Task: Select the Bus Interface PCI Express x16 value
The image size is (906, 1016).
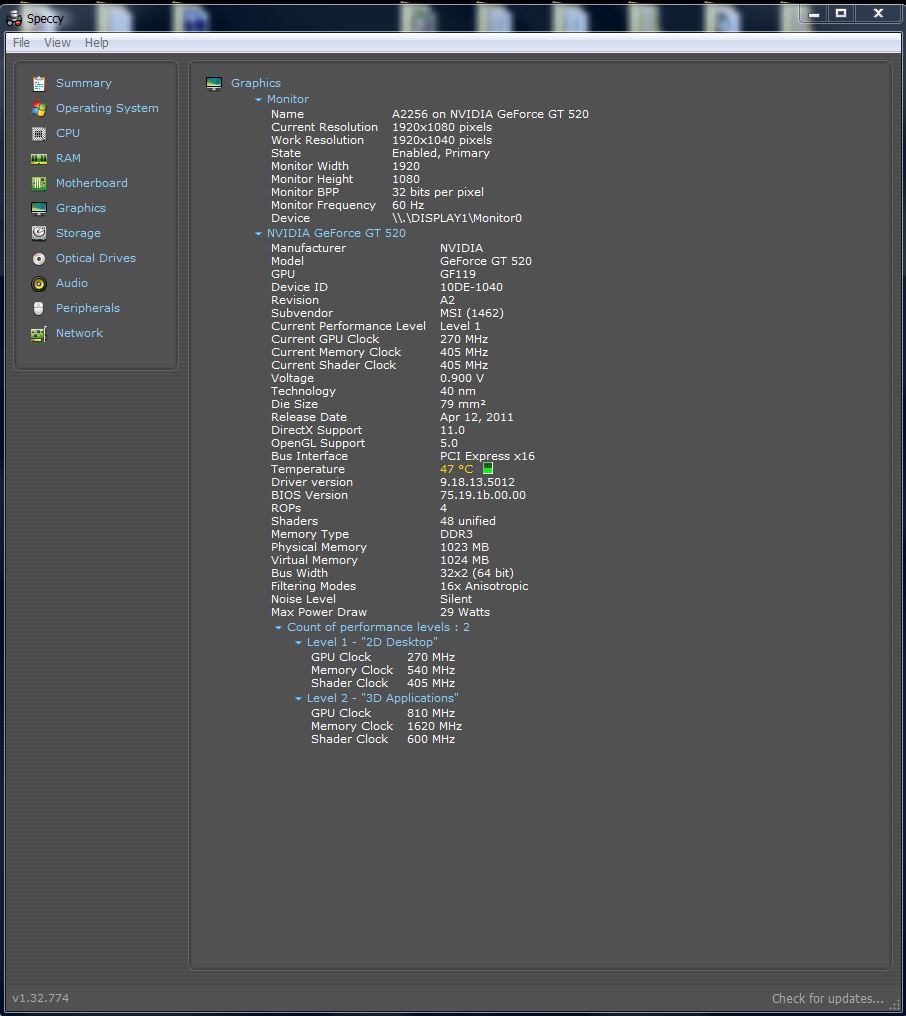Action: tap(487, 456)
